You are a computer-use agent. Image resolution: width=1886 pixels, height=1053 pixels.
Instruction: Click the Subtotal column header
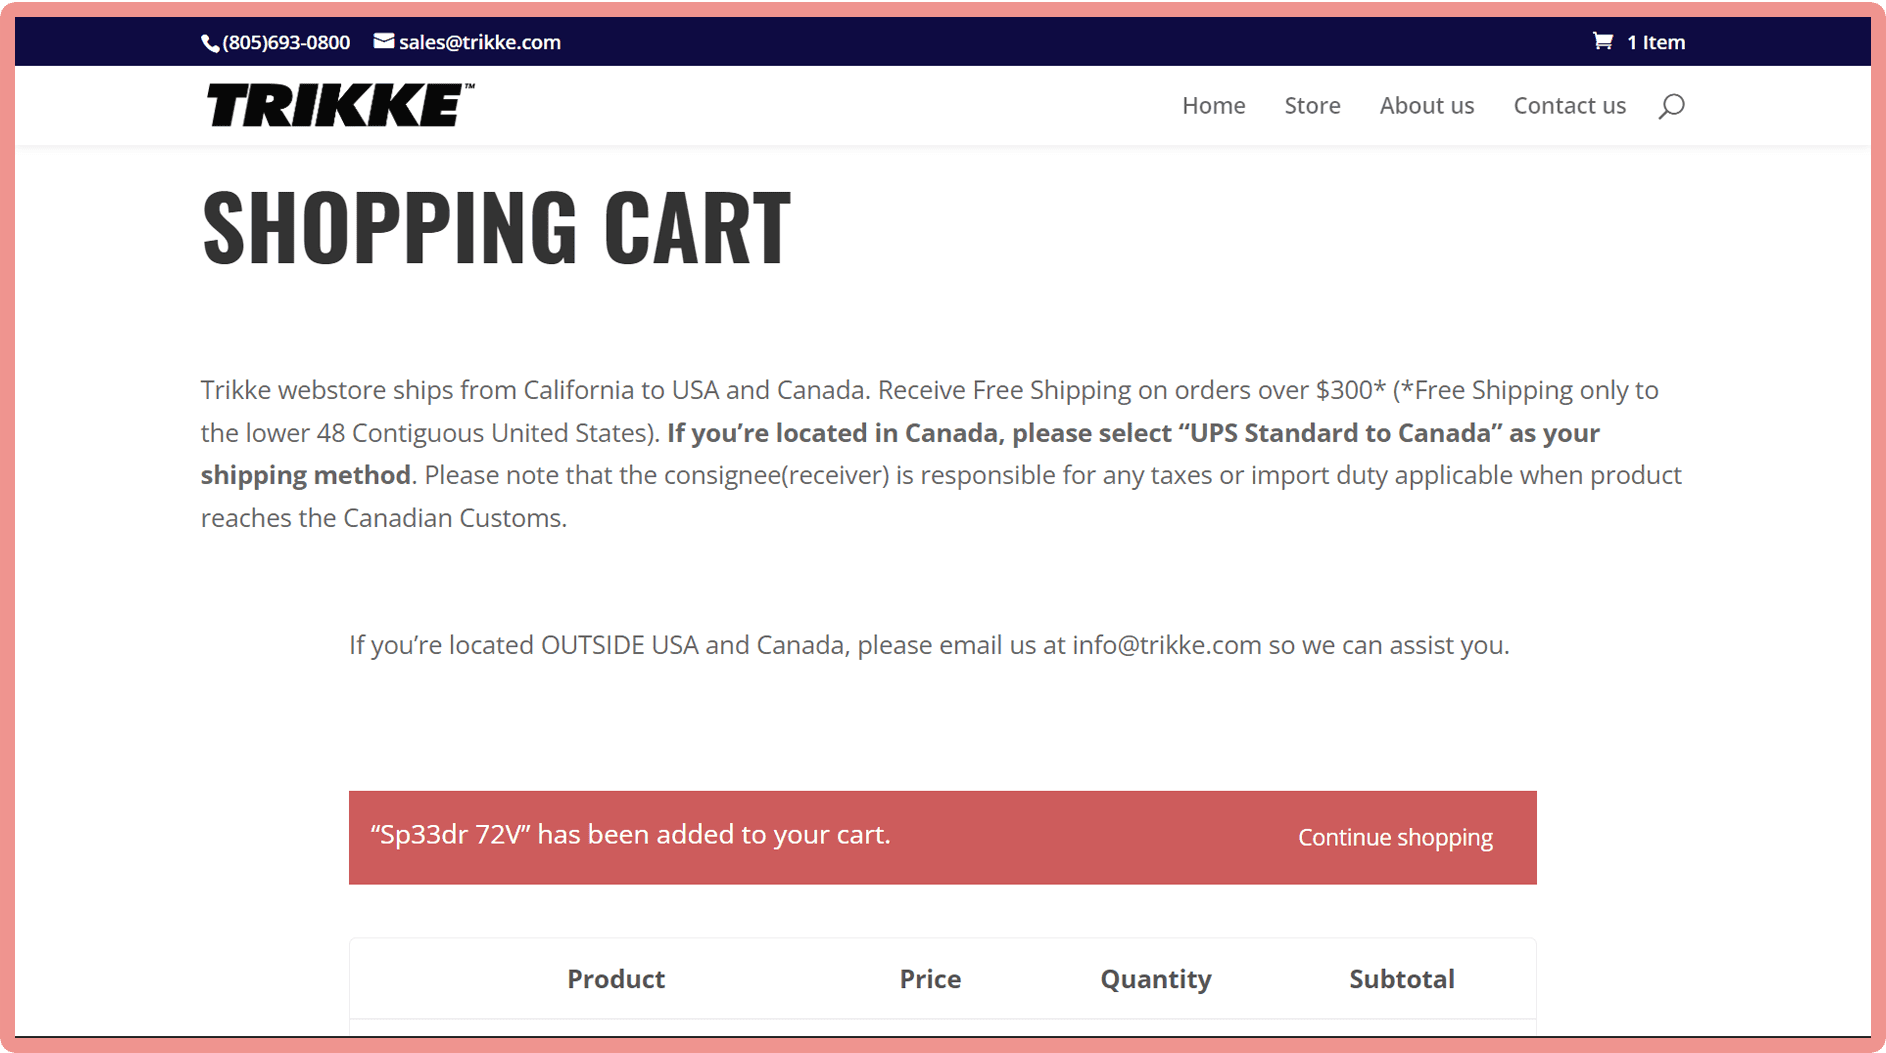1401,979
